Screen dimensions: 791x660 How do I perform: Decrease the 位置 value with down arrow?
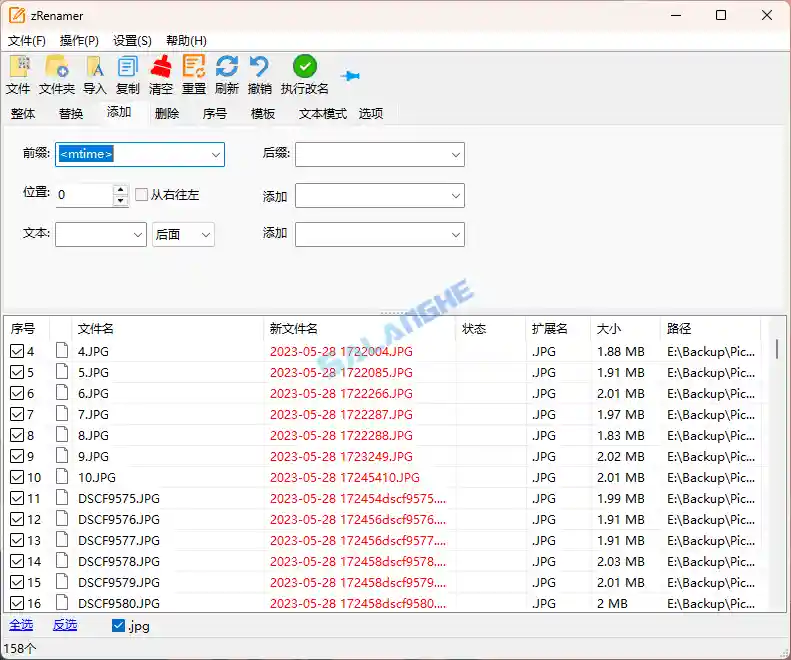[x=121, y=201]
